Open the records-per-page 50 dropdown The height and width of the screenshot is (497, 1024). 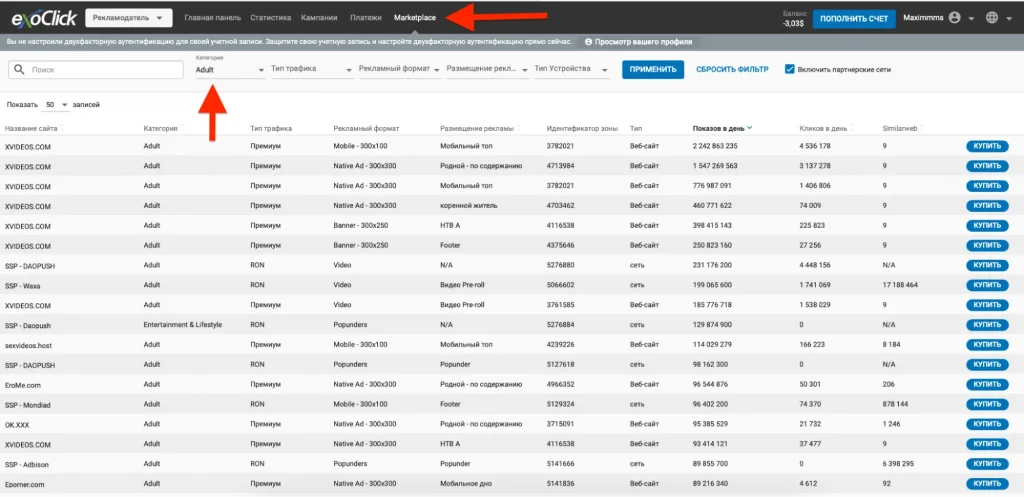click(x=57, y=104)
